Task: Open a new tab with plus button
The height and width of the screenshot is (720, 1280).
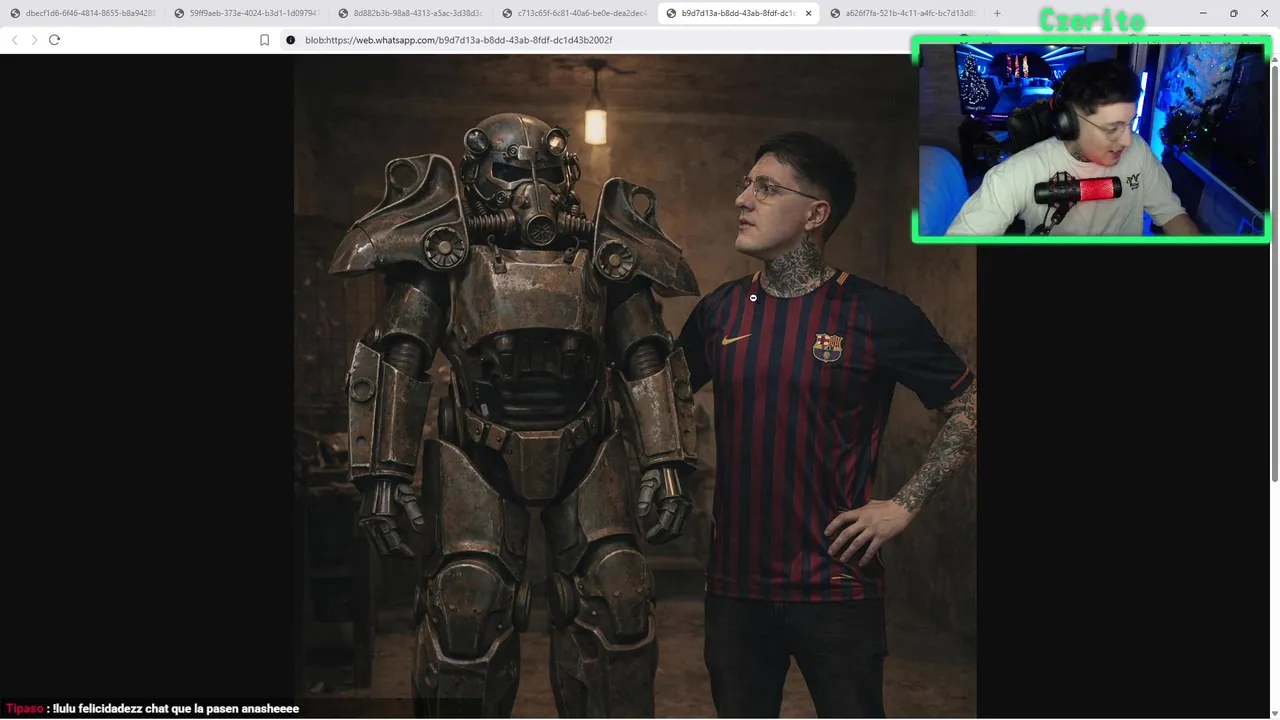Action: coord(996,13)
